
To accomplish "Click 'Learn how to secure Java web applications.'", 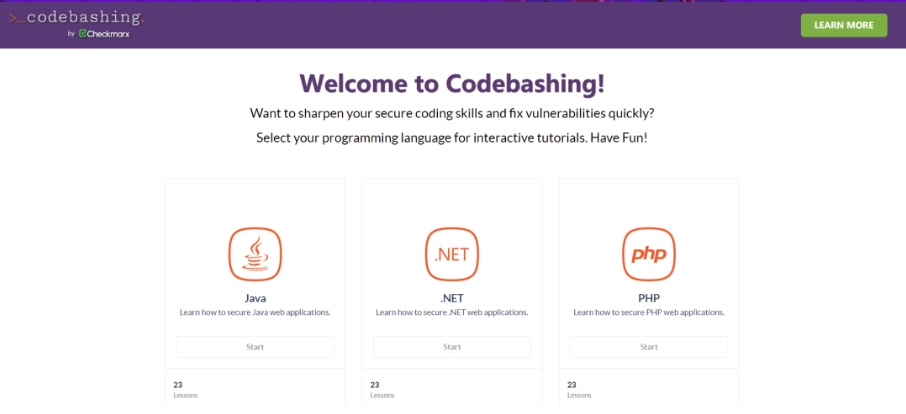I will (255, 312).
